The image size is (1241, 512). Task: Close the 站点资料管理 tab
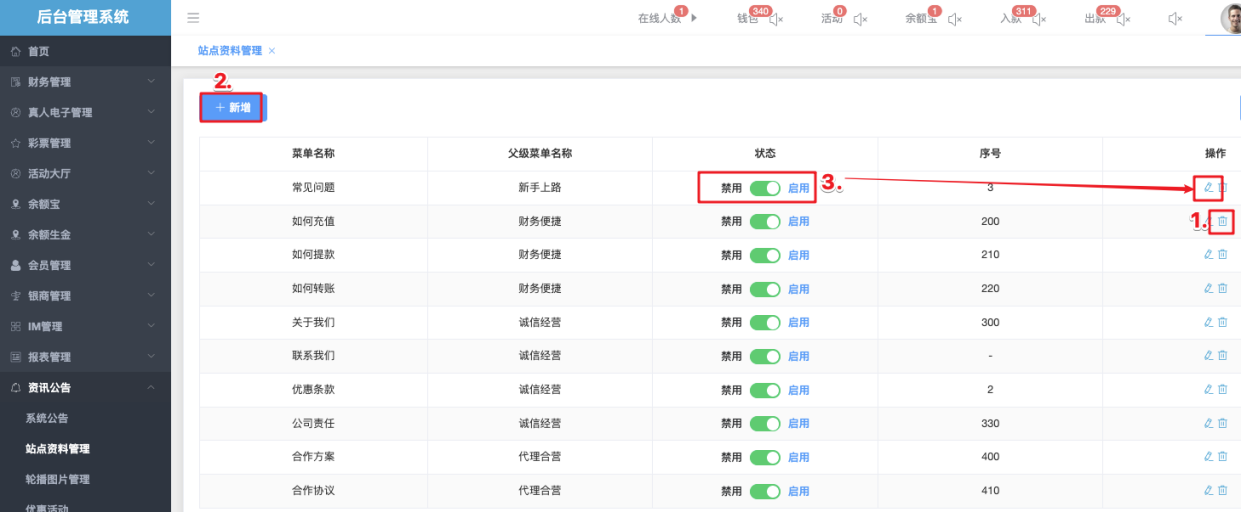pos(272,51)
